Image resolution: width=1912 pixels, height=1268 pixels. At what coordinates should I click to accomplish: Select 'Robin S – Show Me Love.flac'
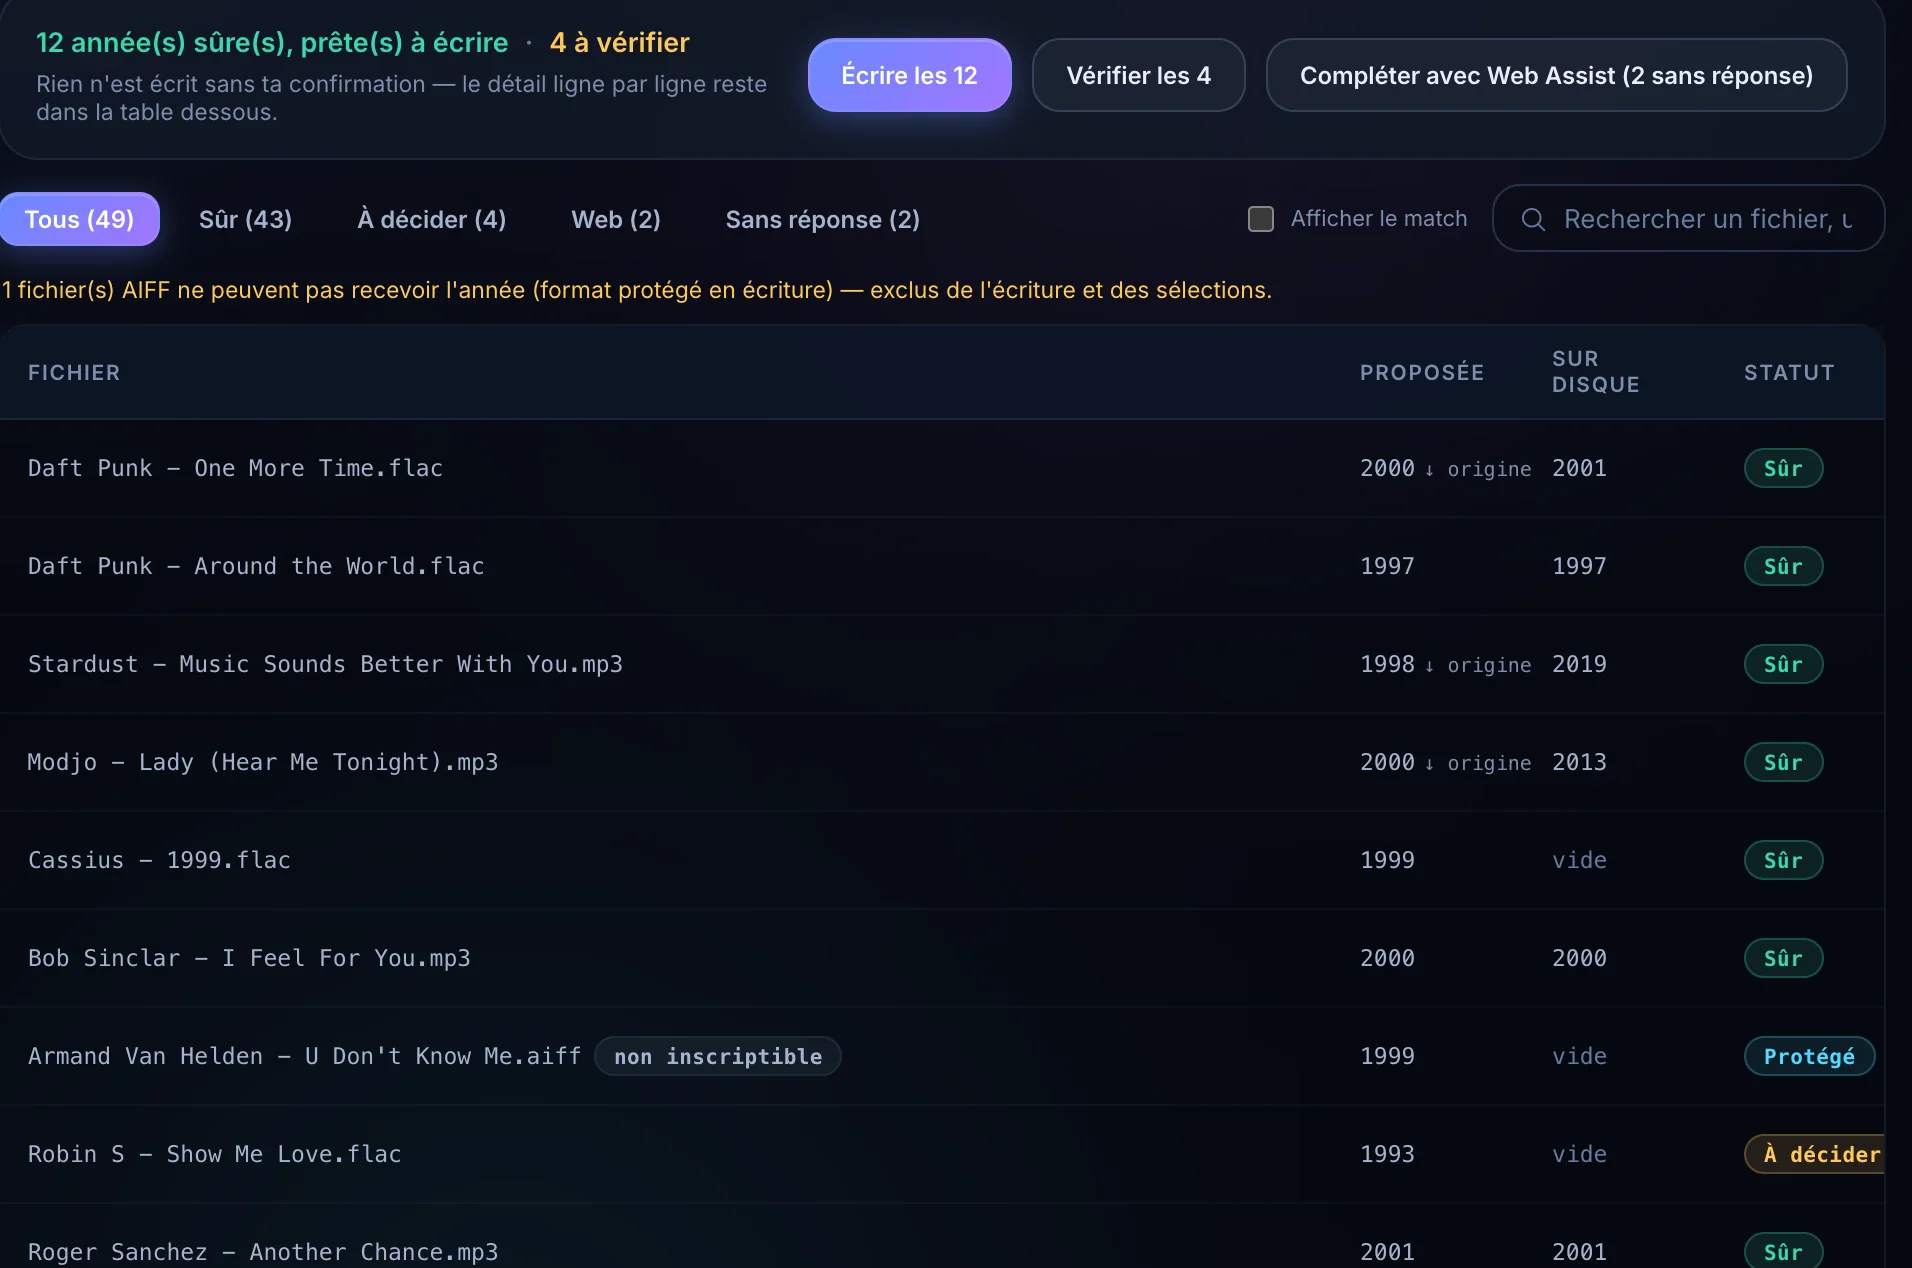(x=214, y=1154)
